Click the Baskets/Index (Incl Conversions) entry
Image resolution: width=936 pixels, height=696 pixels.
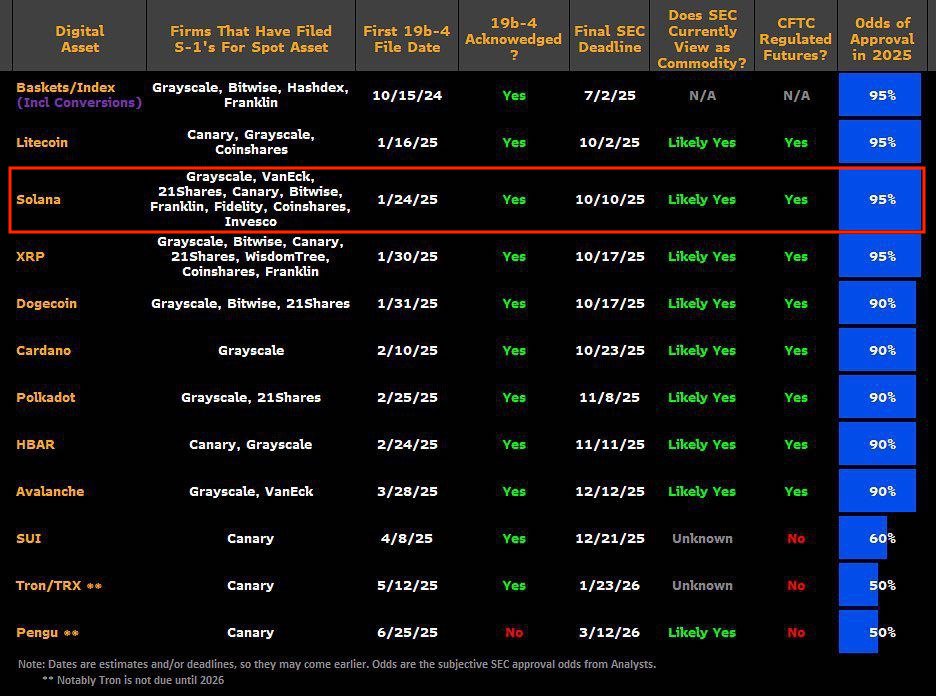coord(79,94)
